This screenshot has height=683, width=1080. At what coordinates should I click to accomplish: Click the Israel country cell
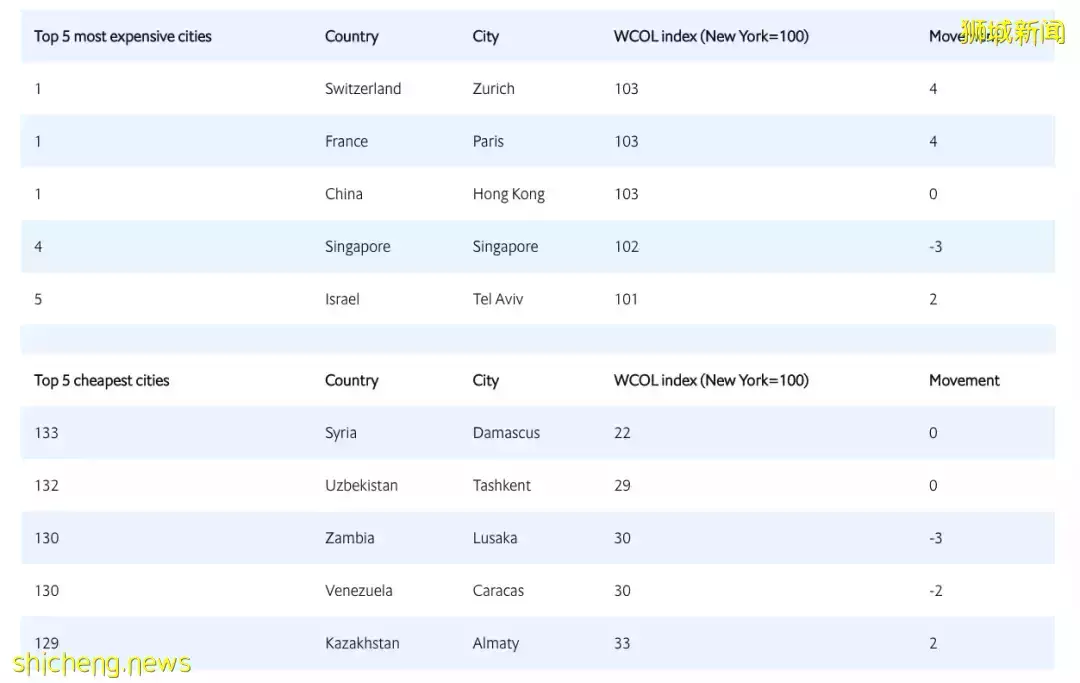pyautogui.click(x=342, y=299)
